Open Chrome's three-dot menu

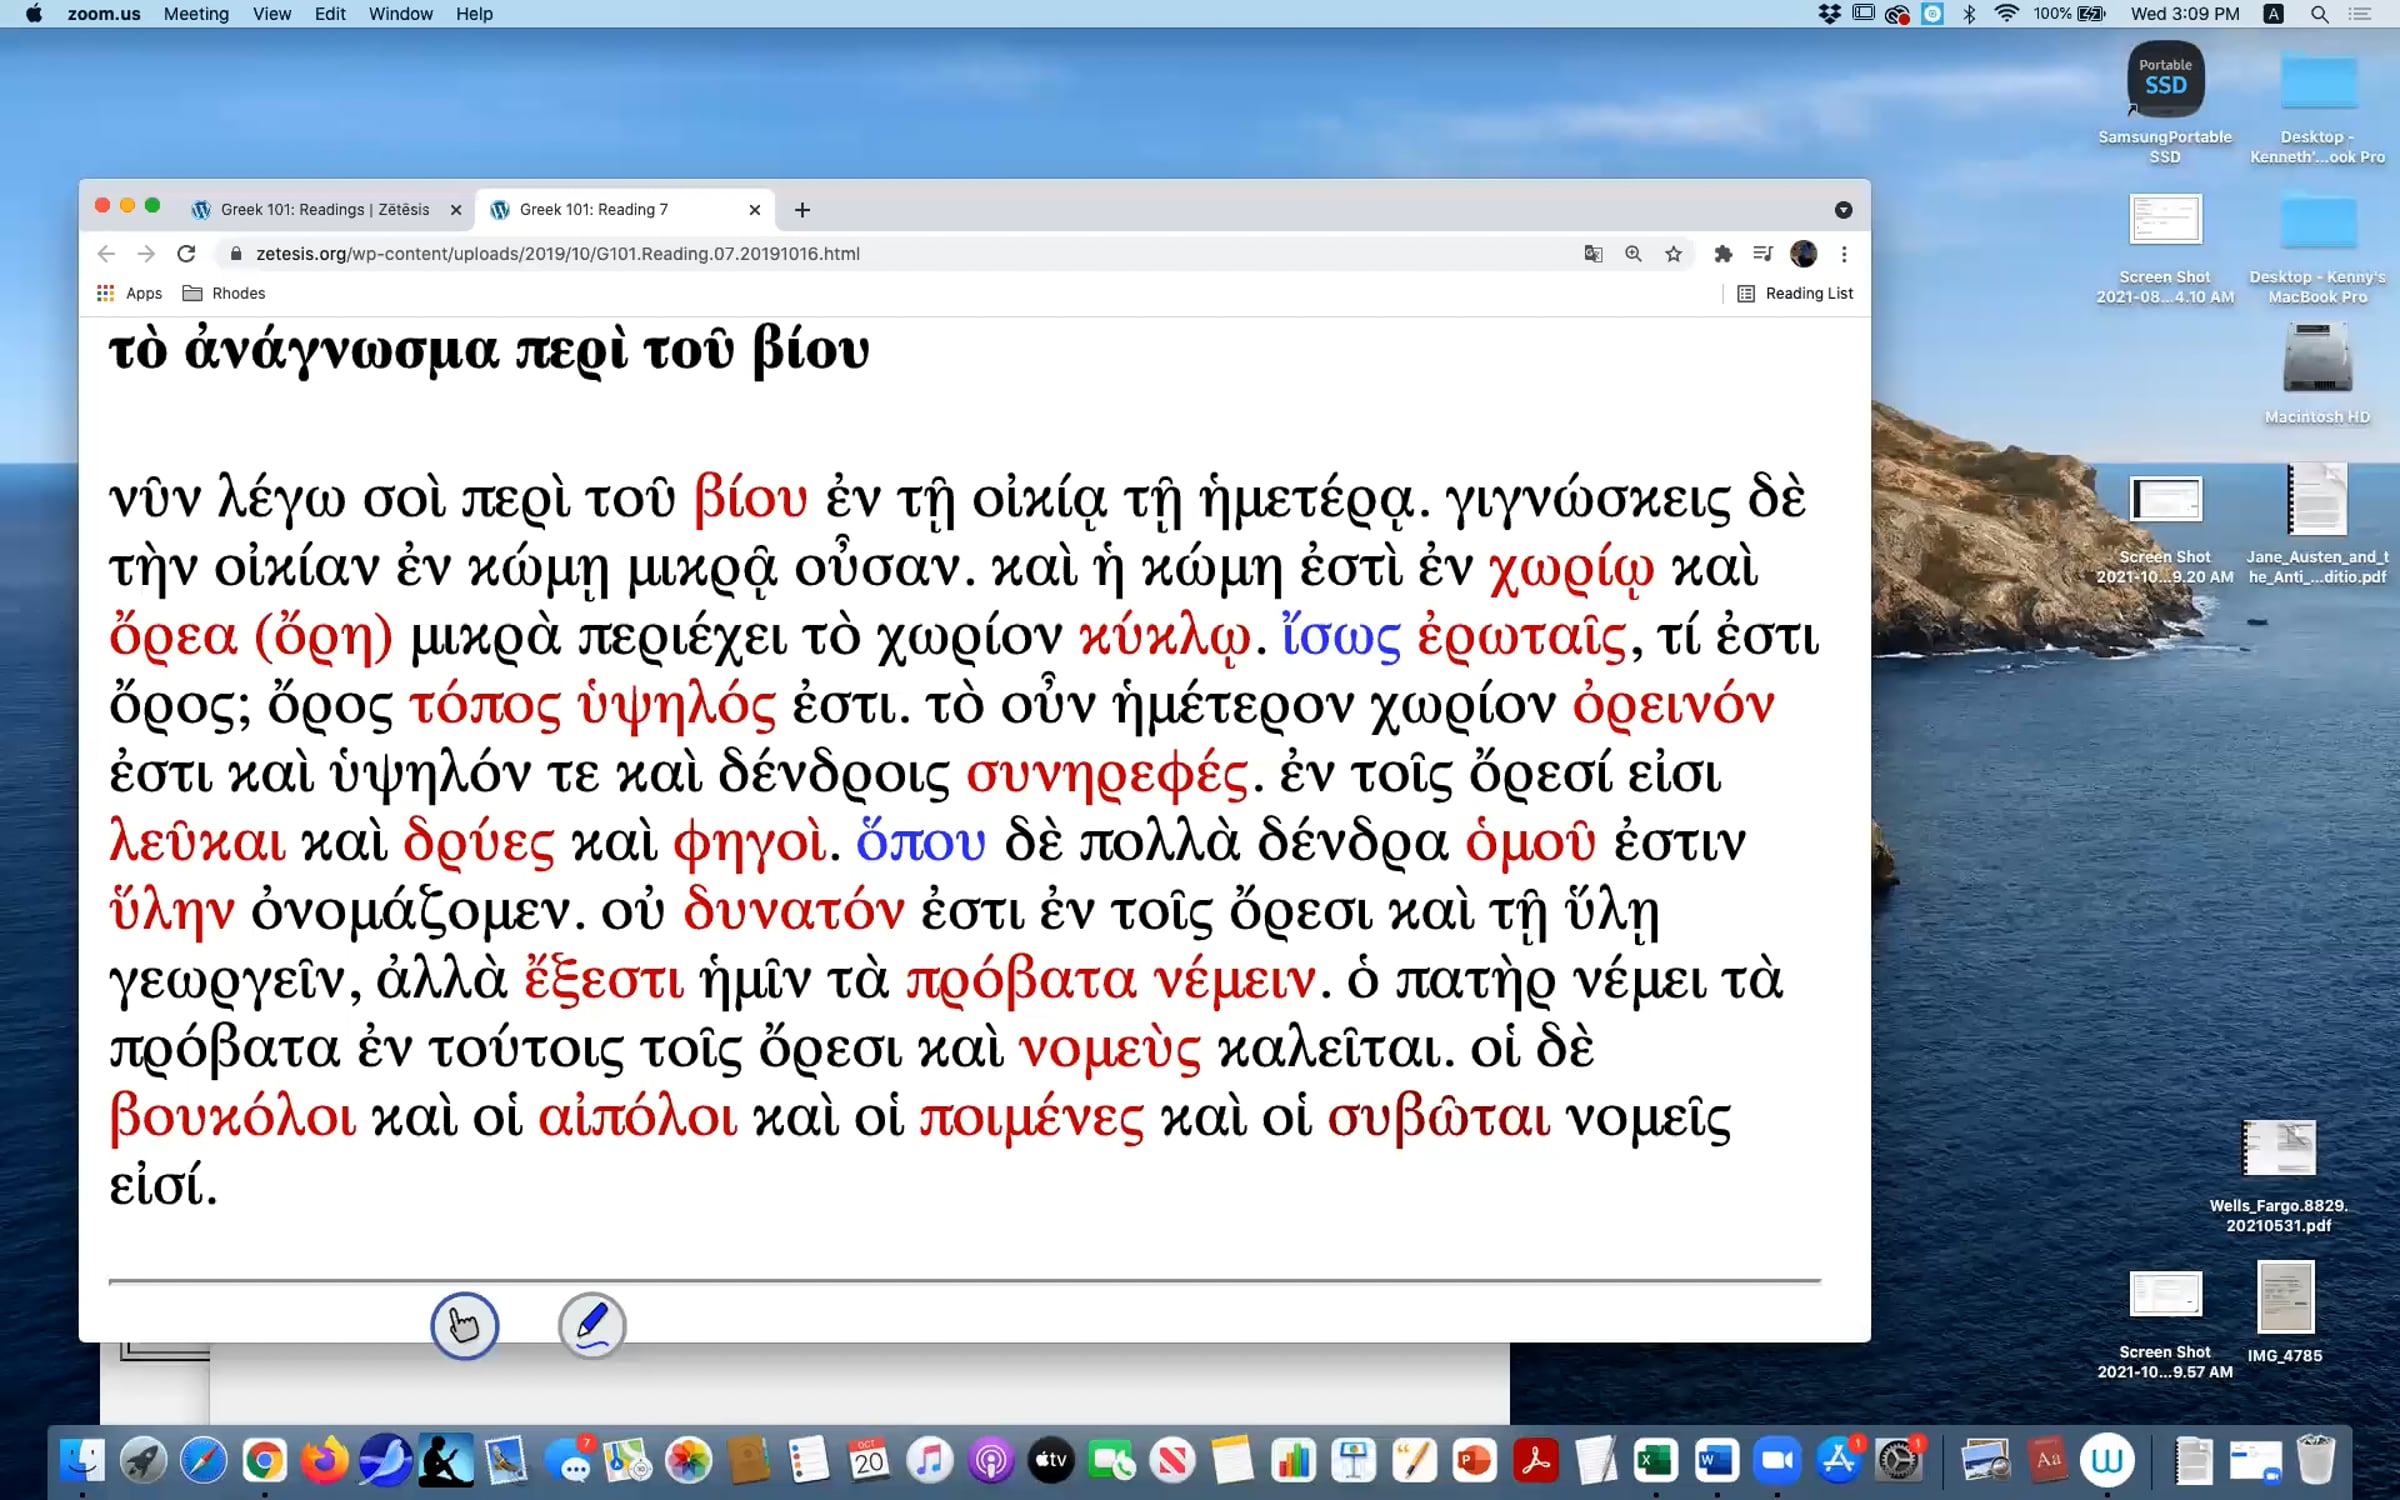(x=1844, y=254)
